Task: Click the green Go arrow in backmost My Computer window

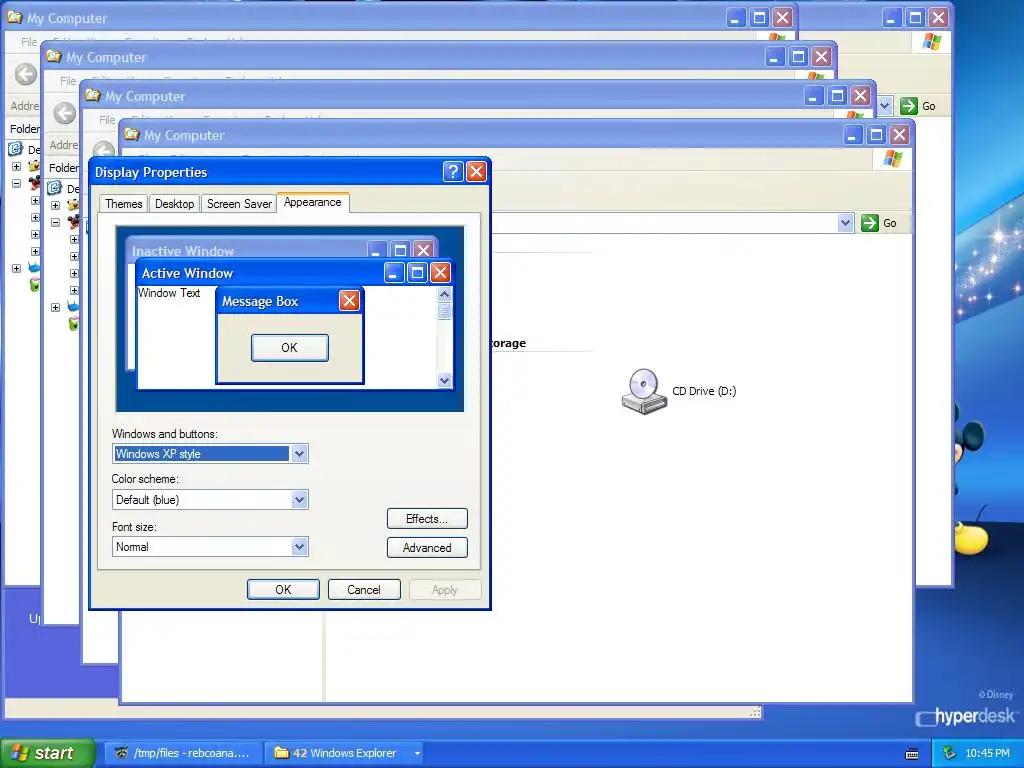Action: [909, 106]
